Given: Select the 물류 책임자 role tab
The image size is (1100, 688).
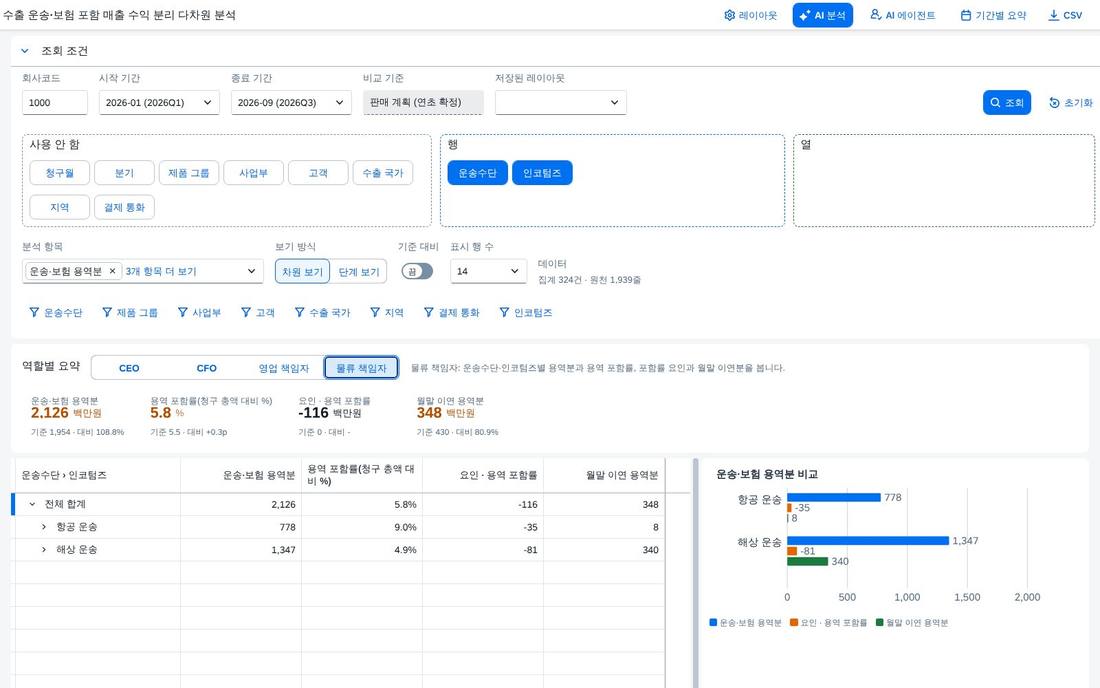Looking at the screenshot, I should pyautogui.click(x=361, y=367).
